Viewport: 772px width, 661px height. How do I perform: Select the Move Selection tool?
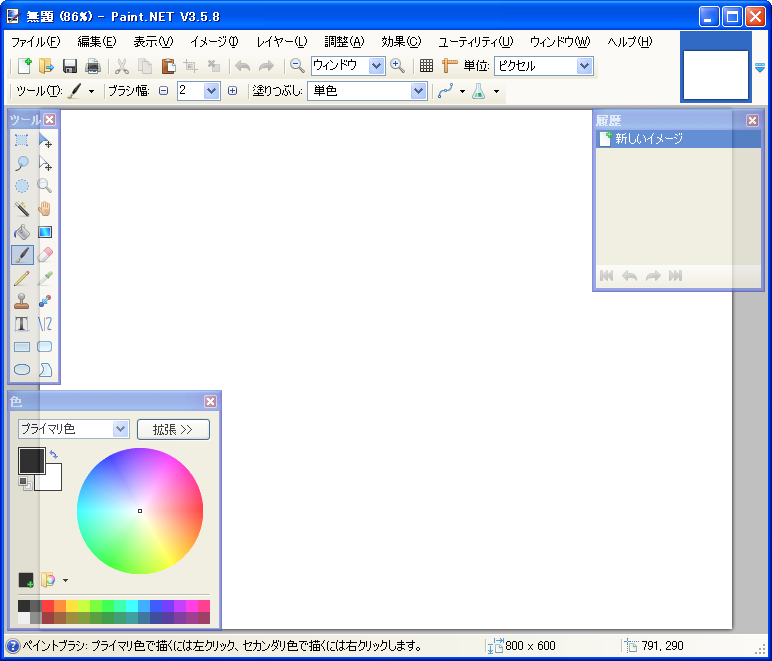point(45,163)
